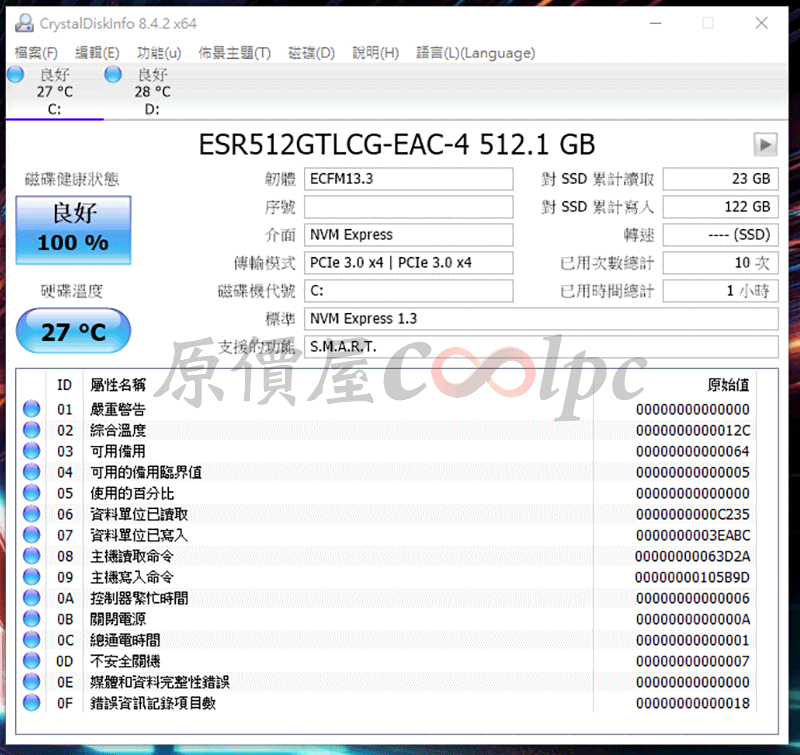Screen dimensions: 800x755
Task: Switch to the C: disk tab
Action: [x=55, y=91]
